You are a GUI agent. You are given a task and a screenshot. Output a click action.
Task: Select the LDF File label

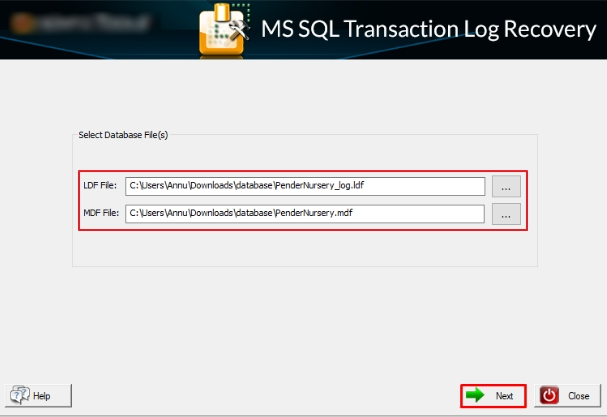pyautogui.click(x=100, y=185)
